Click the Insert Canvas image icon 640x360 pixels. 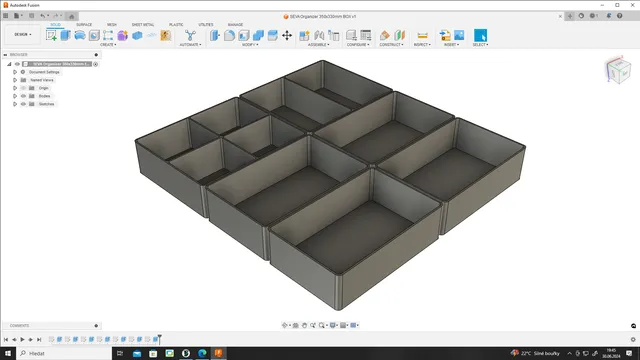[x=459, y=35]
